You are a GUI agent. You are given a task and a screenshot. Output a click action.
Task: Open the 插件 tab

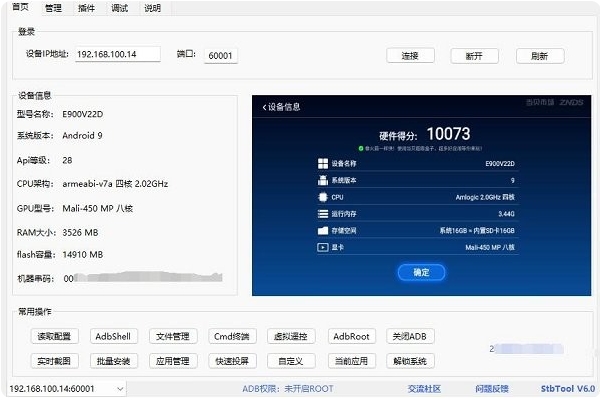86,7
